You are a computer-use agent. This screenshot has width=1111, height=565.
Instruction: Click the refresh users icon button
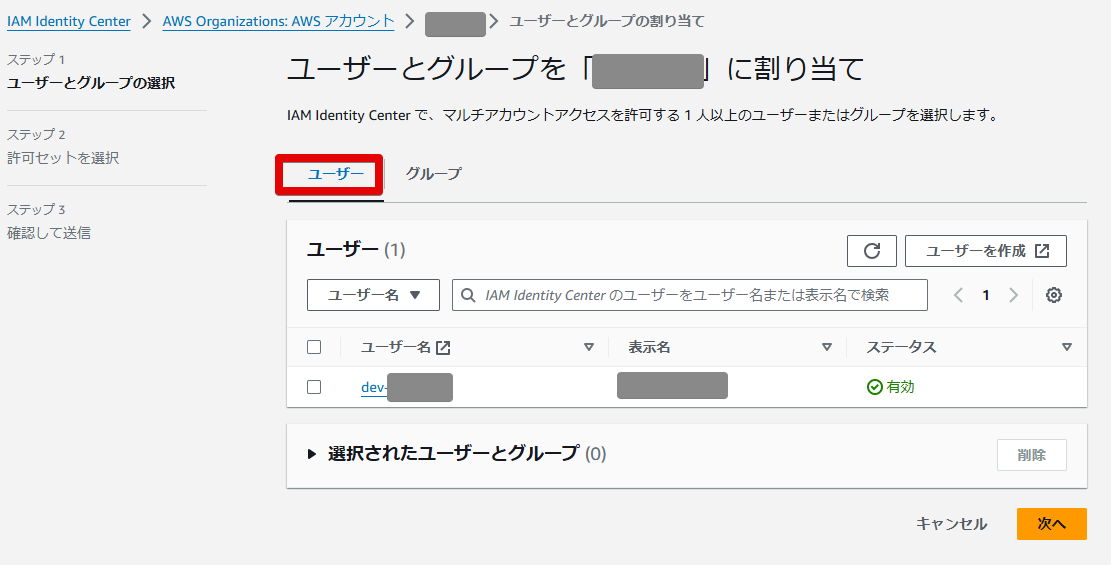(x=872, y=251)
